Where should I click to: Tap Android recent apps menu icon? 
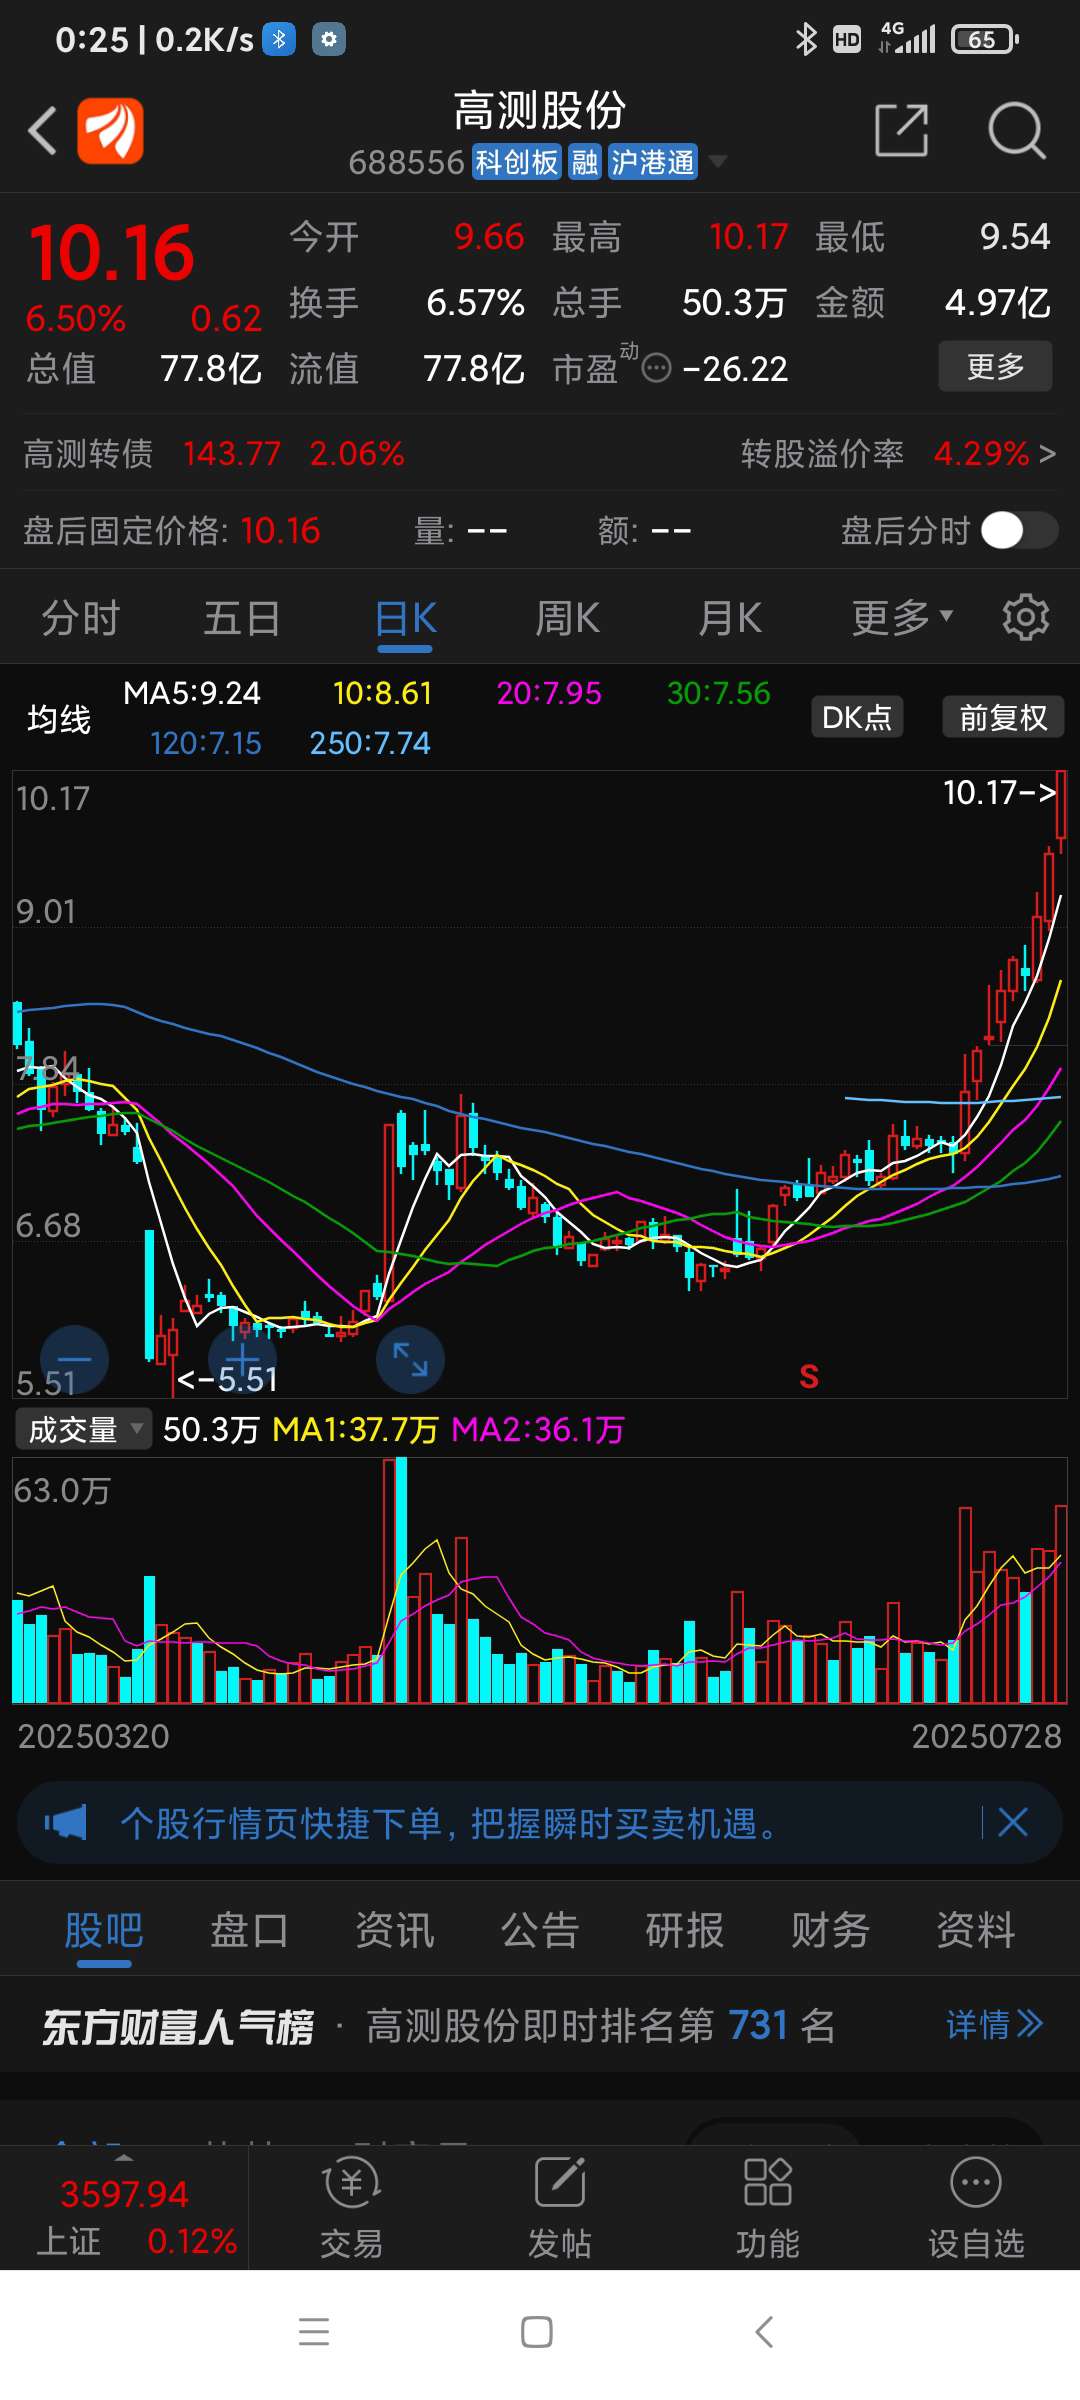click(x=314, y=2332)
